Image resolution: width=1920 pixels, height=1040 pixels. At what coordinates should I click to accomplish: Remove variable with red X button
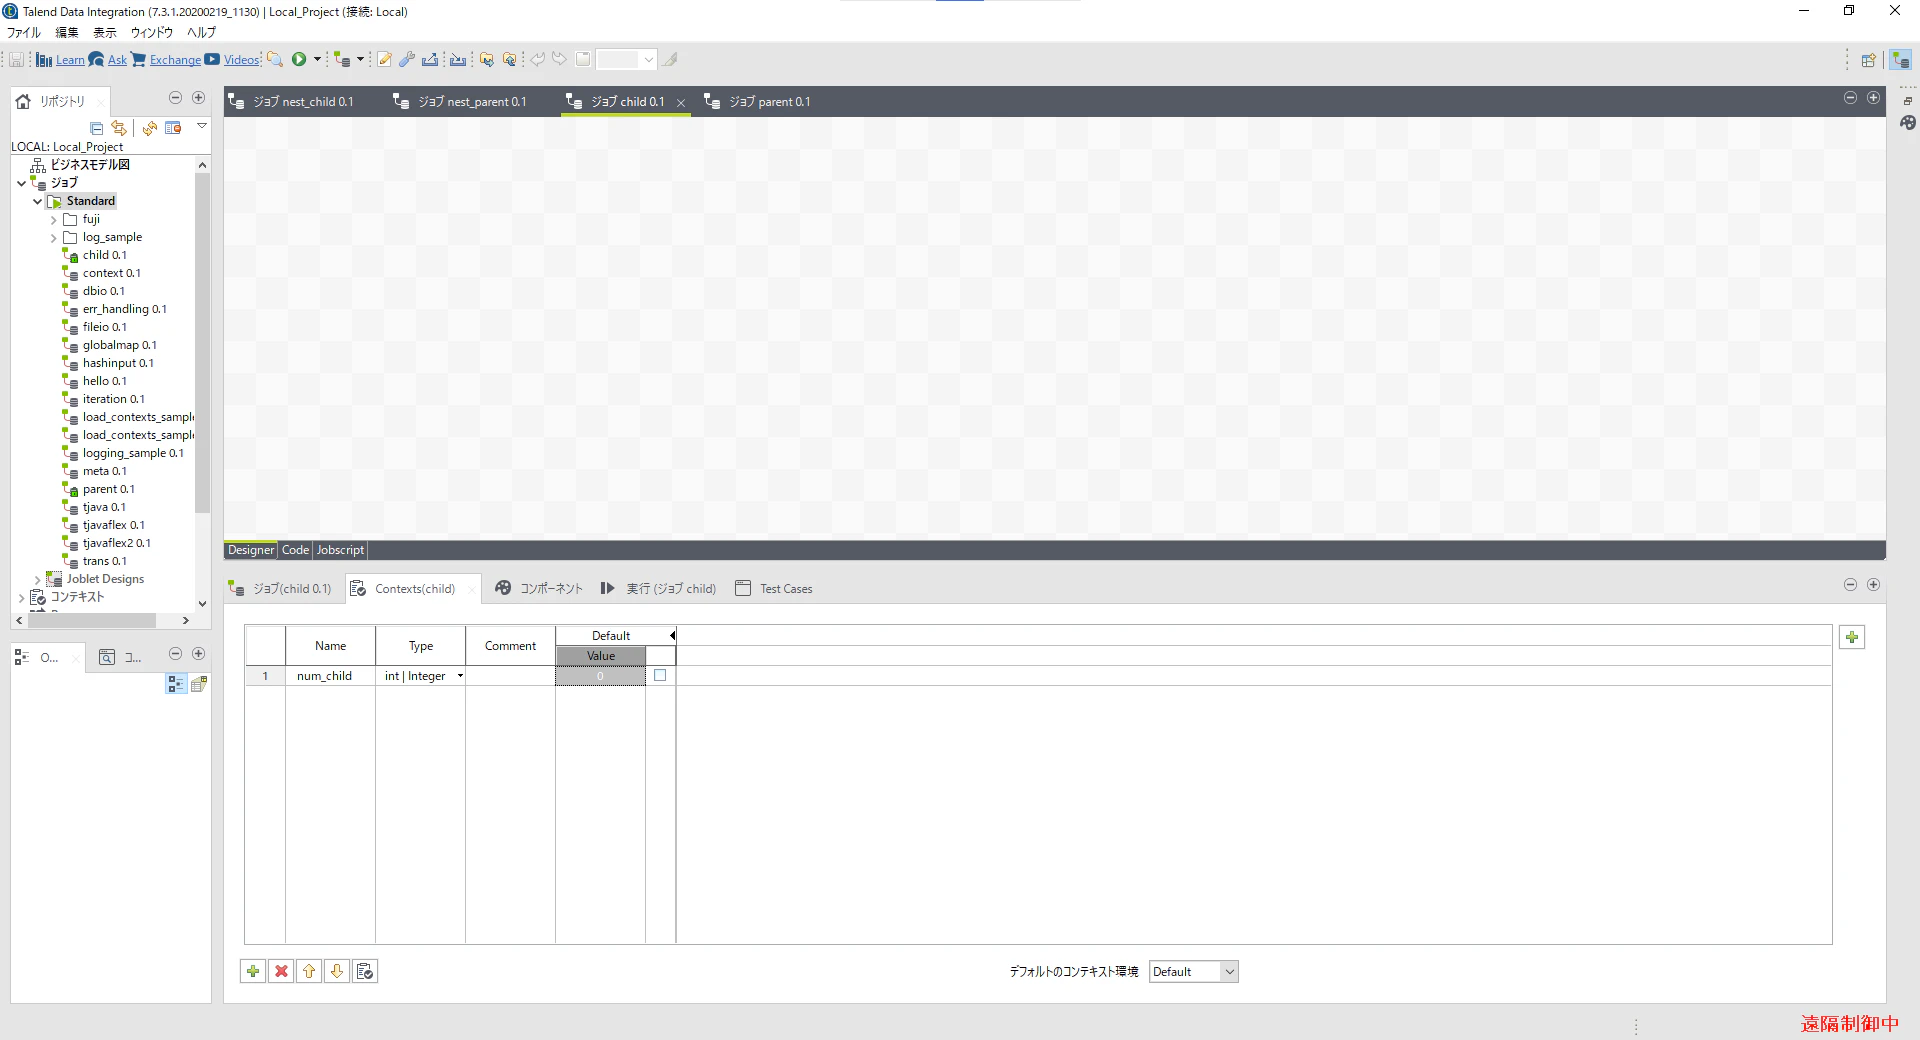tap(281, 971)
